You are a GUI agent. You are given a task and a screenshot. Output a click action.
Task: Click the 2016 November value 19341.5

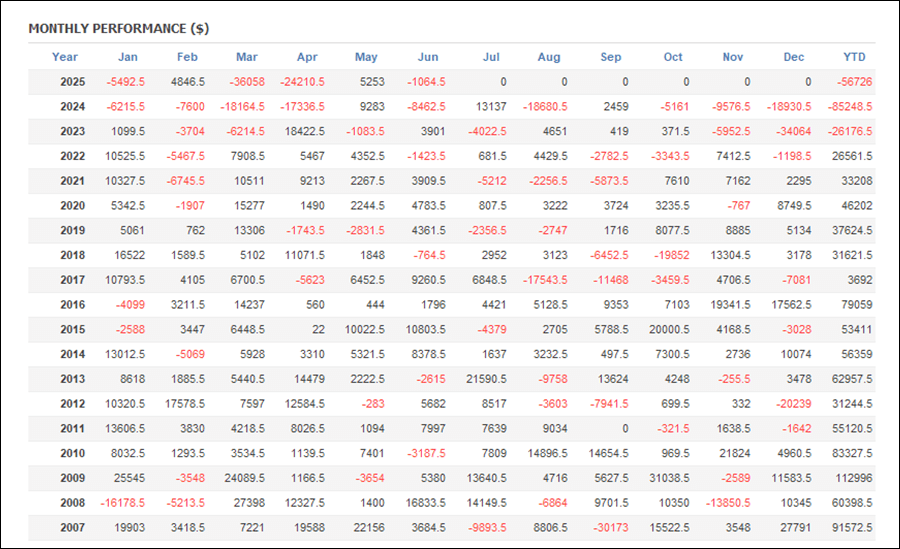click(730, 305)
